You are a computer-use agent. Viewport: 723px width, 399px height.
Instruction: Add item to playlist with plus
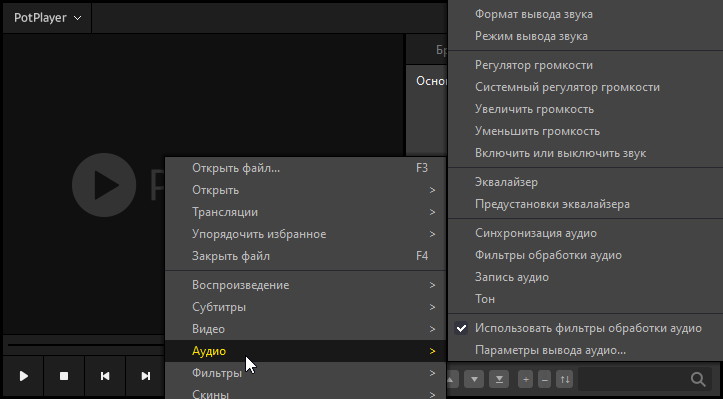pyautogui.click(x=526, y=380)
